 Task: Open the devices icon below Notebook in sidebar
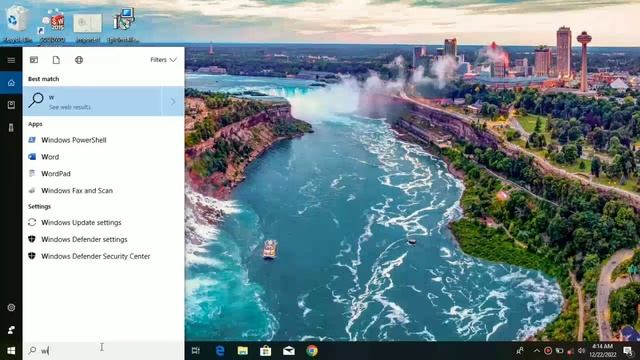coord(11,128)
